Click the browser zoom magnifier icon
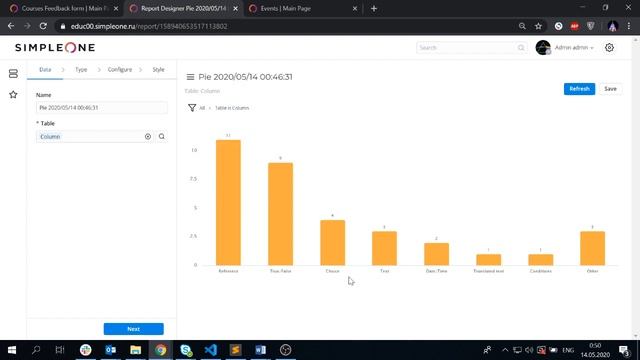 point(522,26)
